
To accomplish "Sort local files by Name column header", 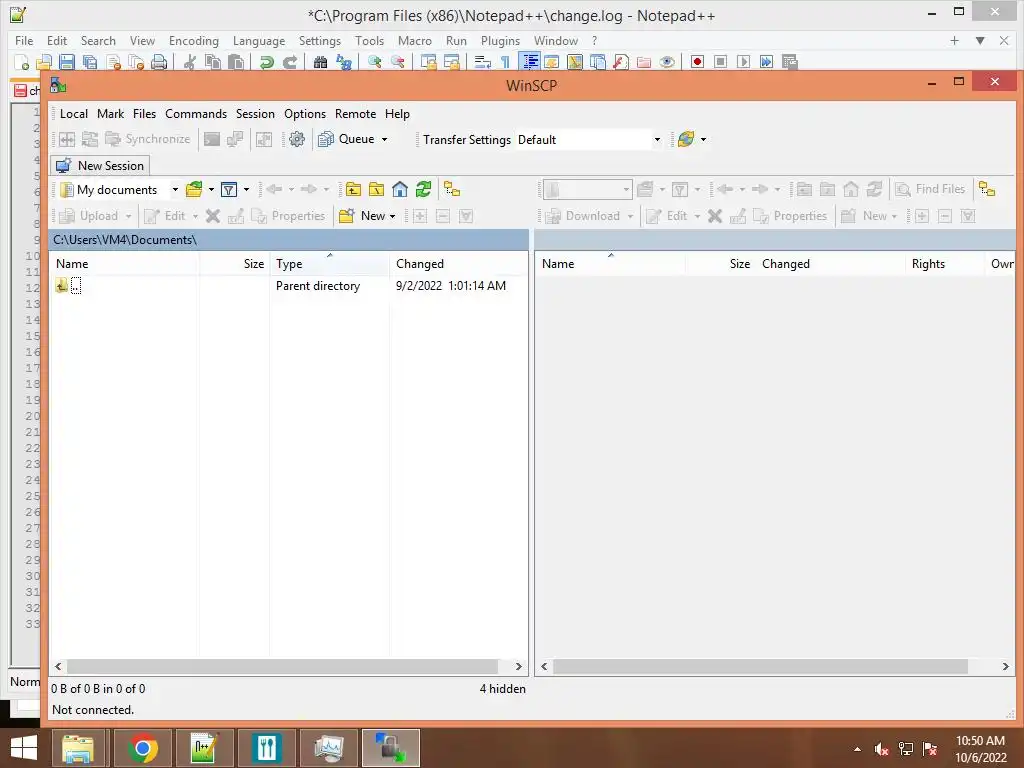I will 124,264.
